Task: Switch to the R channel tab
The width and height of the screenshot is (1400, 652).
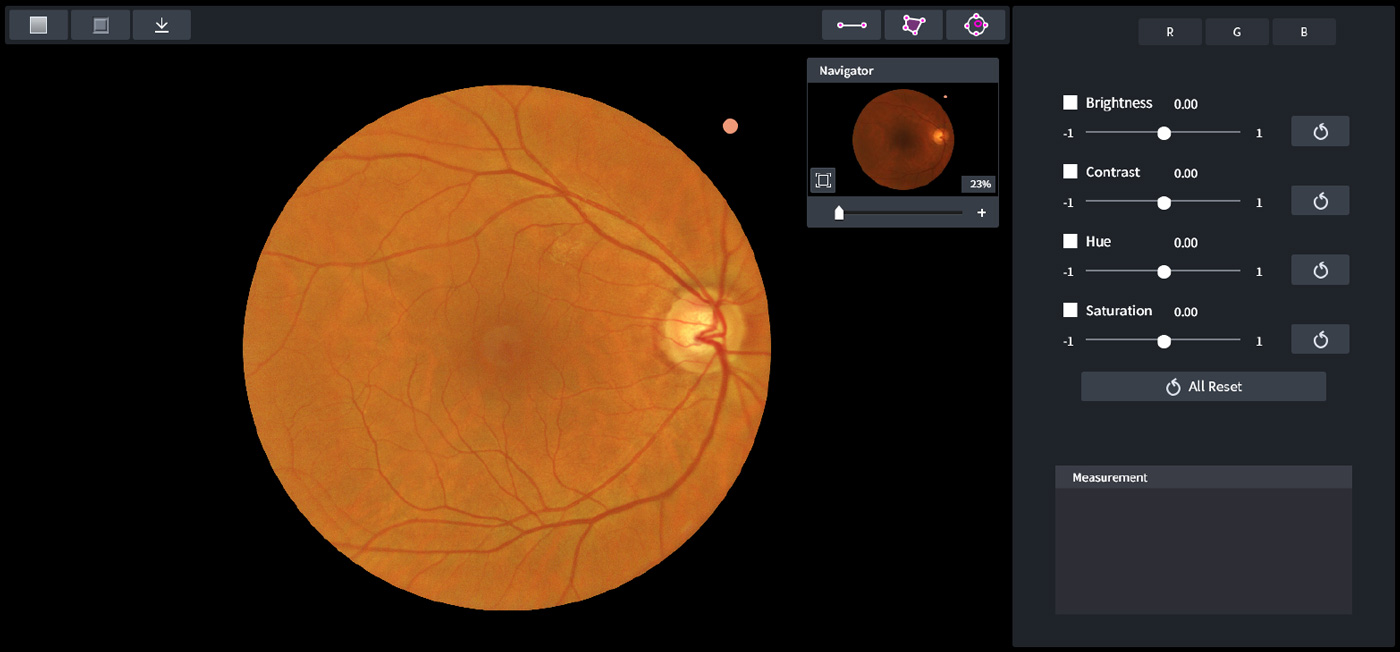Action: (x=1170, y=32)
